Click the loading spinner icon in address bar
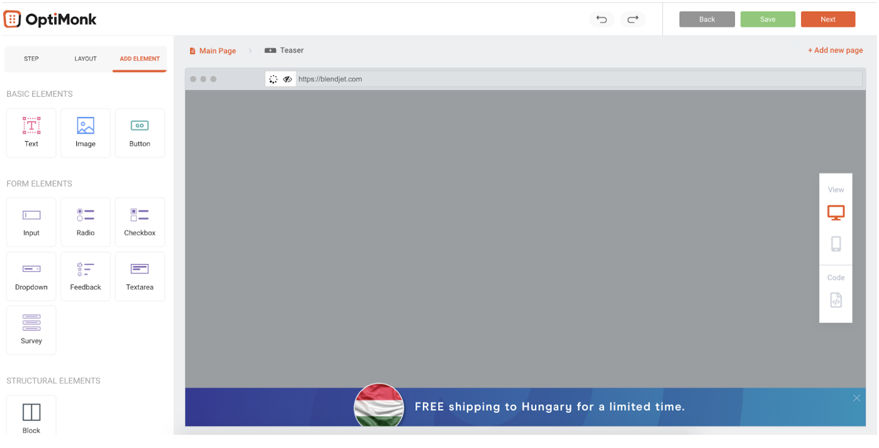Viewport: 879px width, 448px height. coord(273,79)
